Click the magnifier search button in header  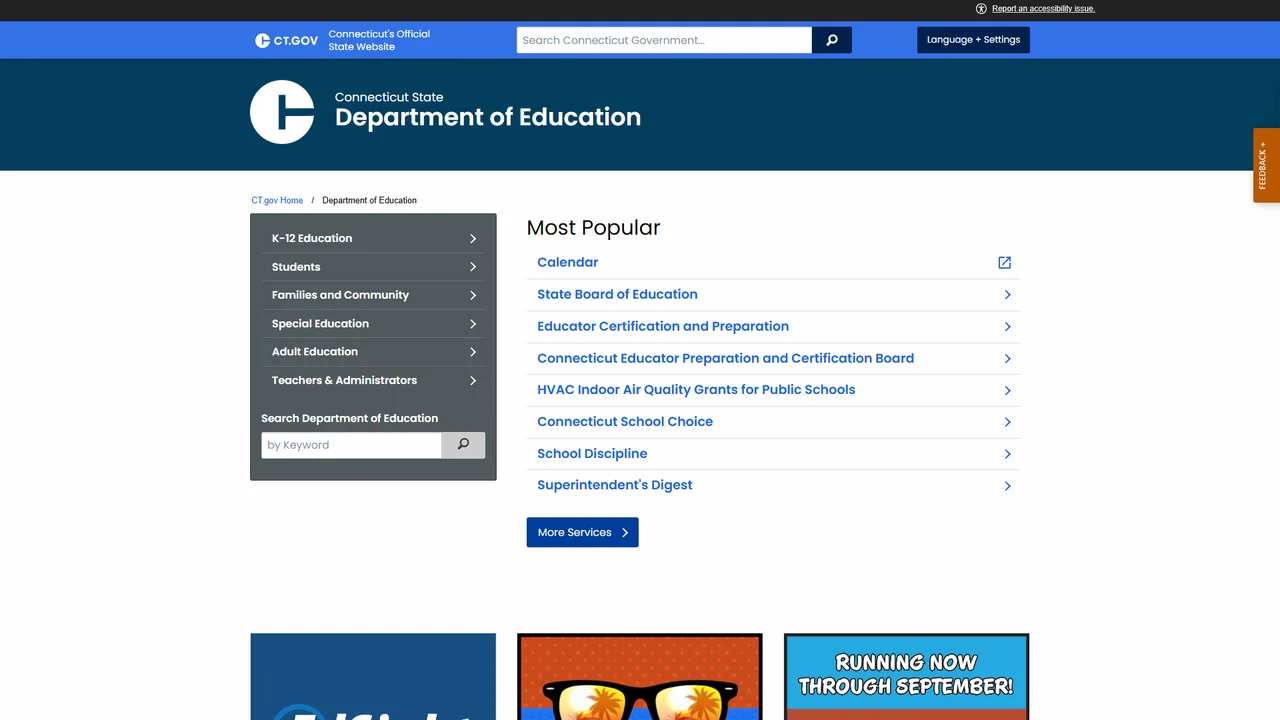coord(832,40)
